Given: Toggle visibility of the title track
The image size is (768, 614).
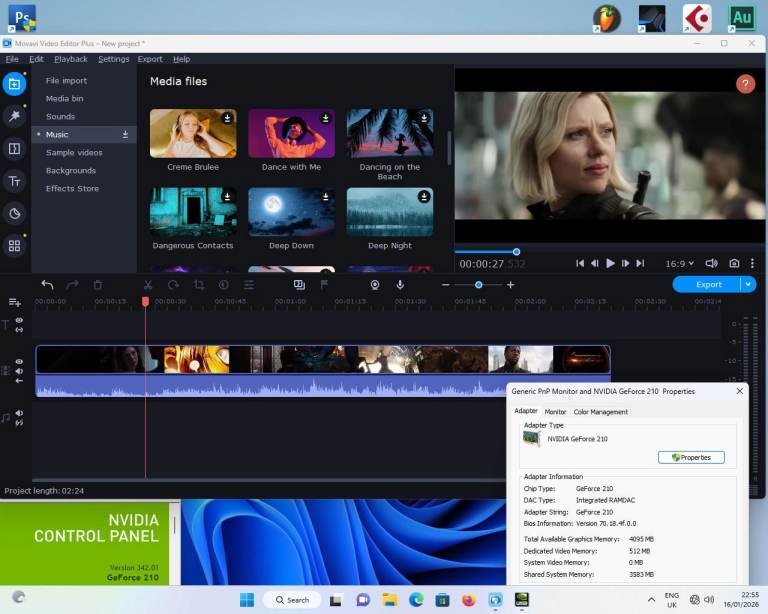Looking at the screenshot, I should point(19,320).
